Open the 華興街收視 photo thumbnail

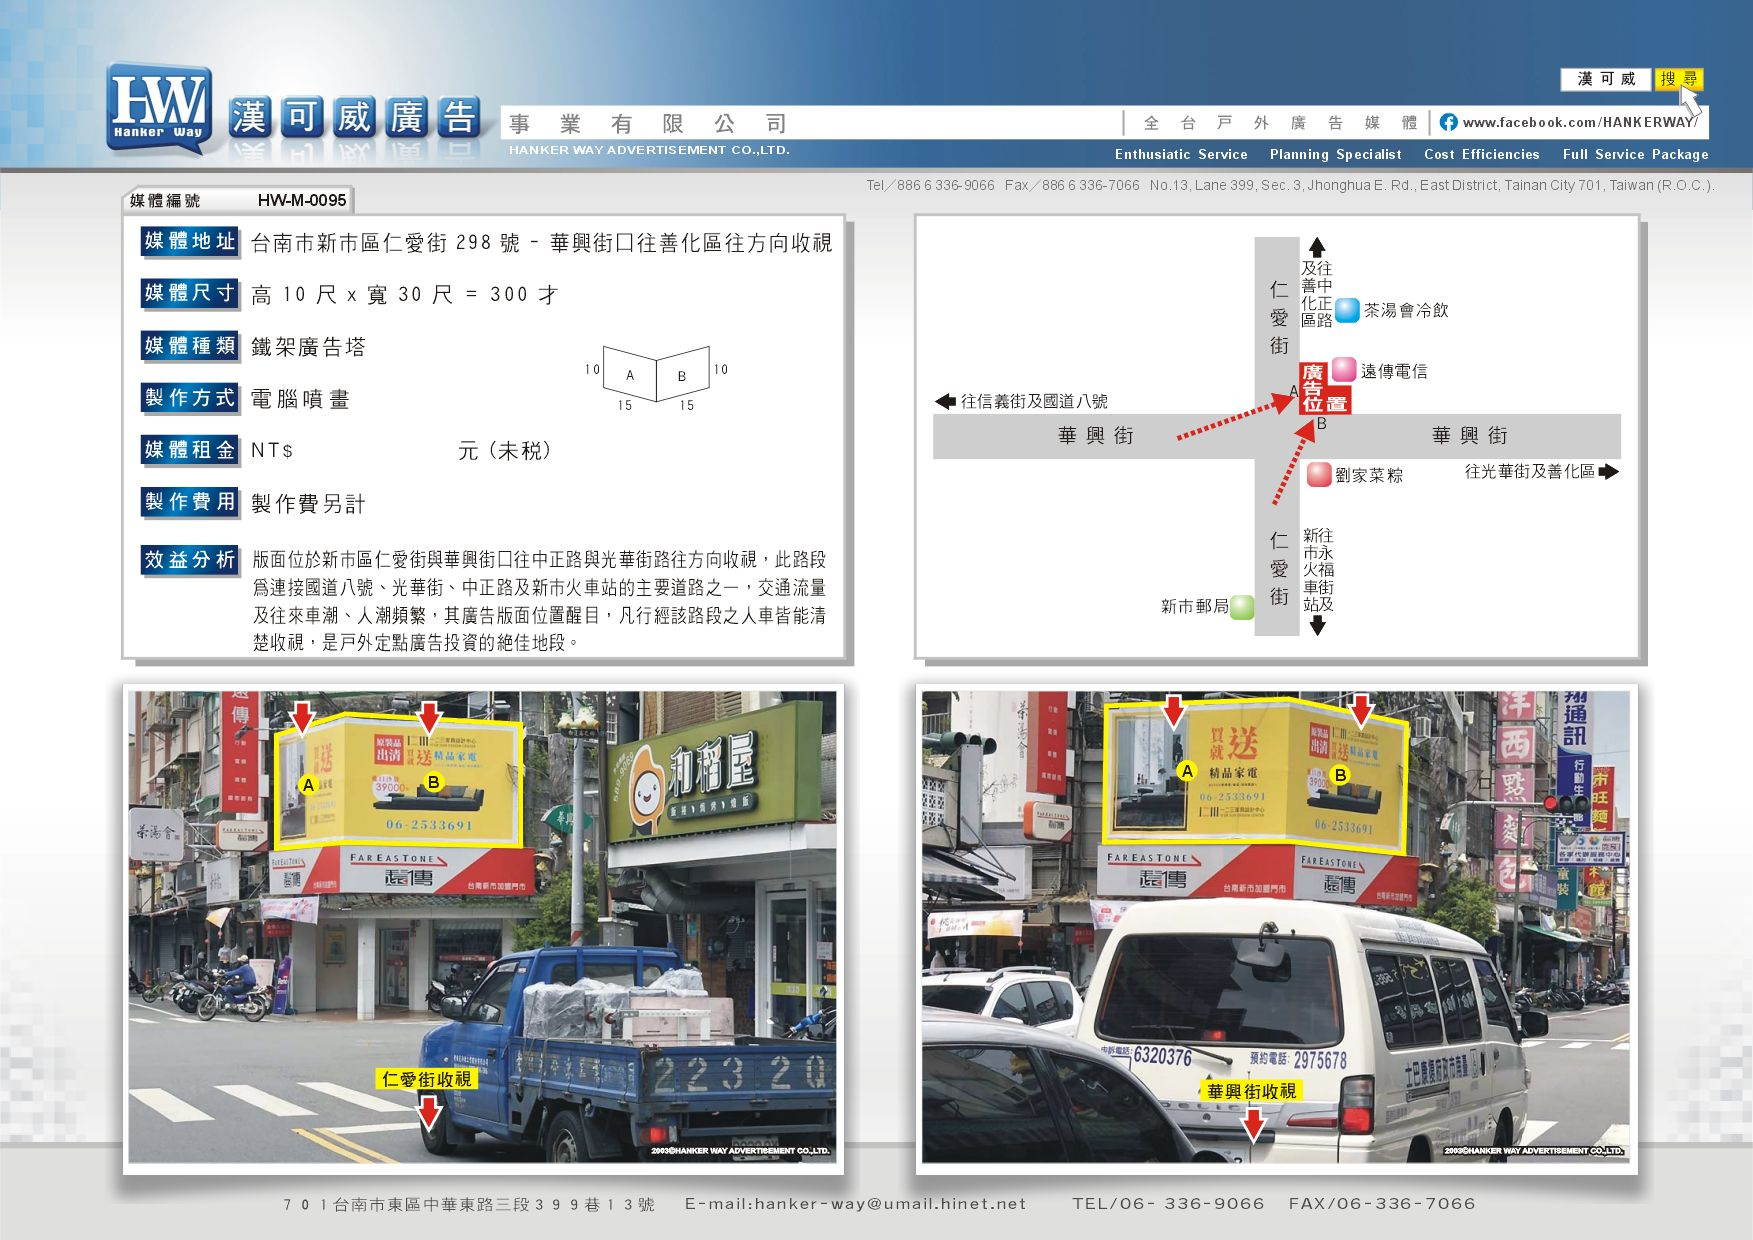(1276, 927)
